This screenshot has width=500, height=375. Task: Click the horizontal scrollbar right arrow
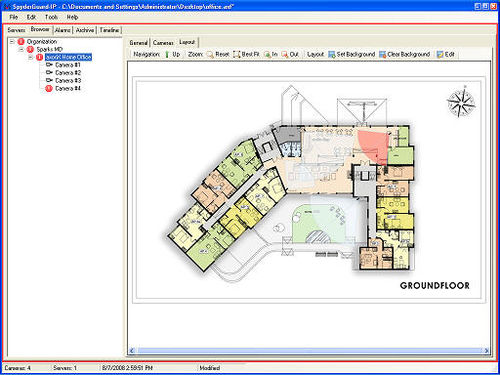(x=486, y=350)
